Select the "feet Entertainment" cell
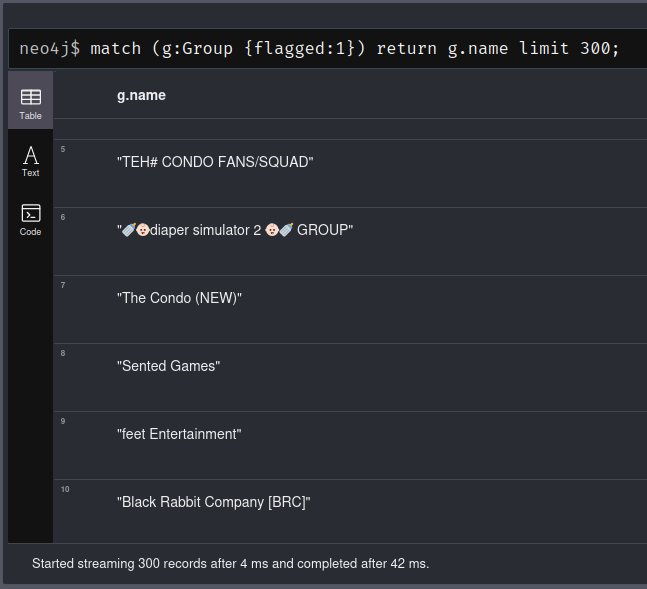 [x=179, y=434]
